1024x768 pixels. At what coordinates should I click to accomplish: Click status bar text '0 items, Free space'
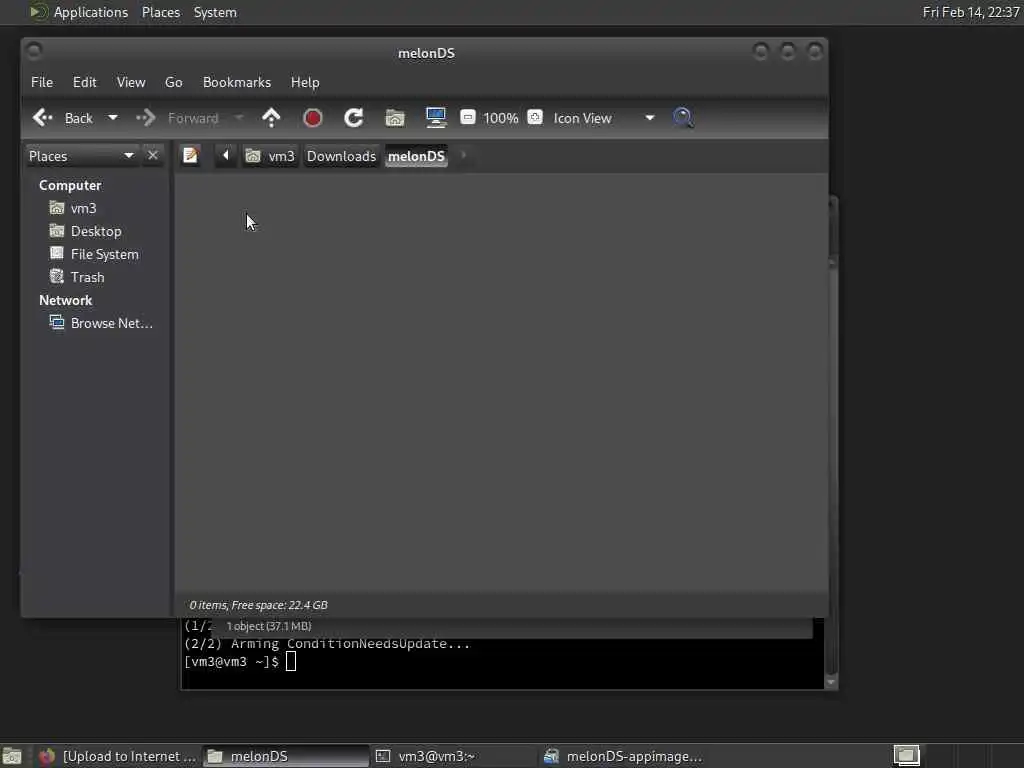259,605
